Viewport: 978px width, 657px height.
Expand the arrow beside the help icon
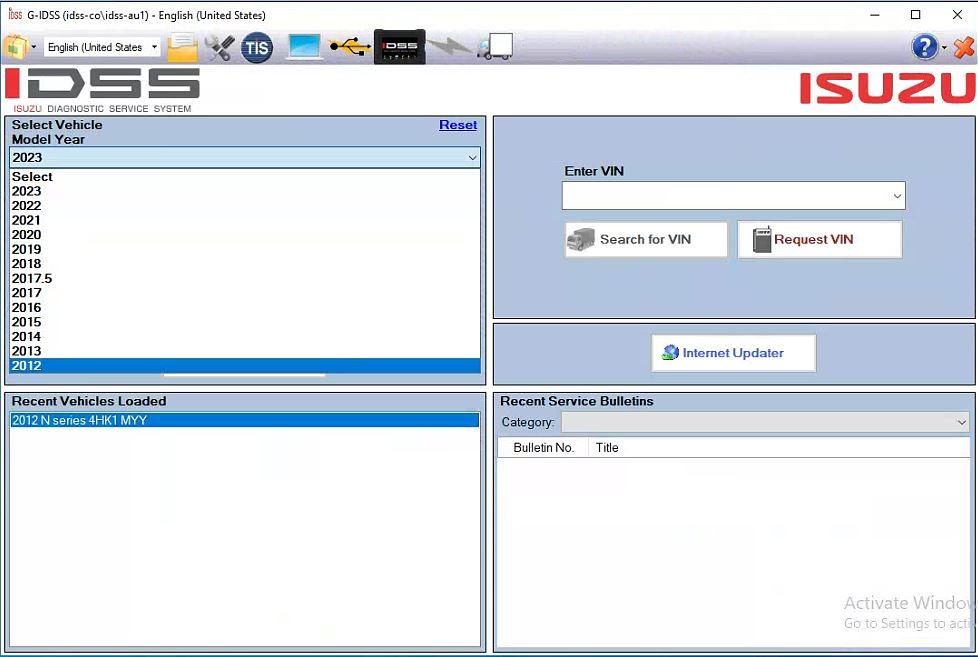coord(944,47)
